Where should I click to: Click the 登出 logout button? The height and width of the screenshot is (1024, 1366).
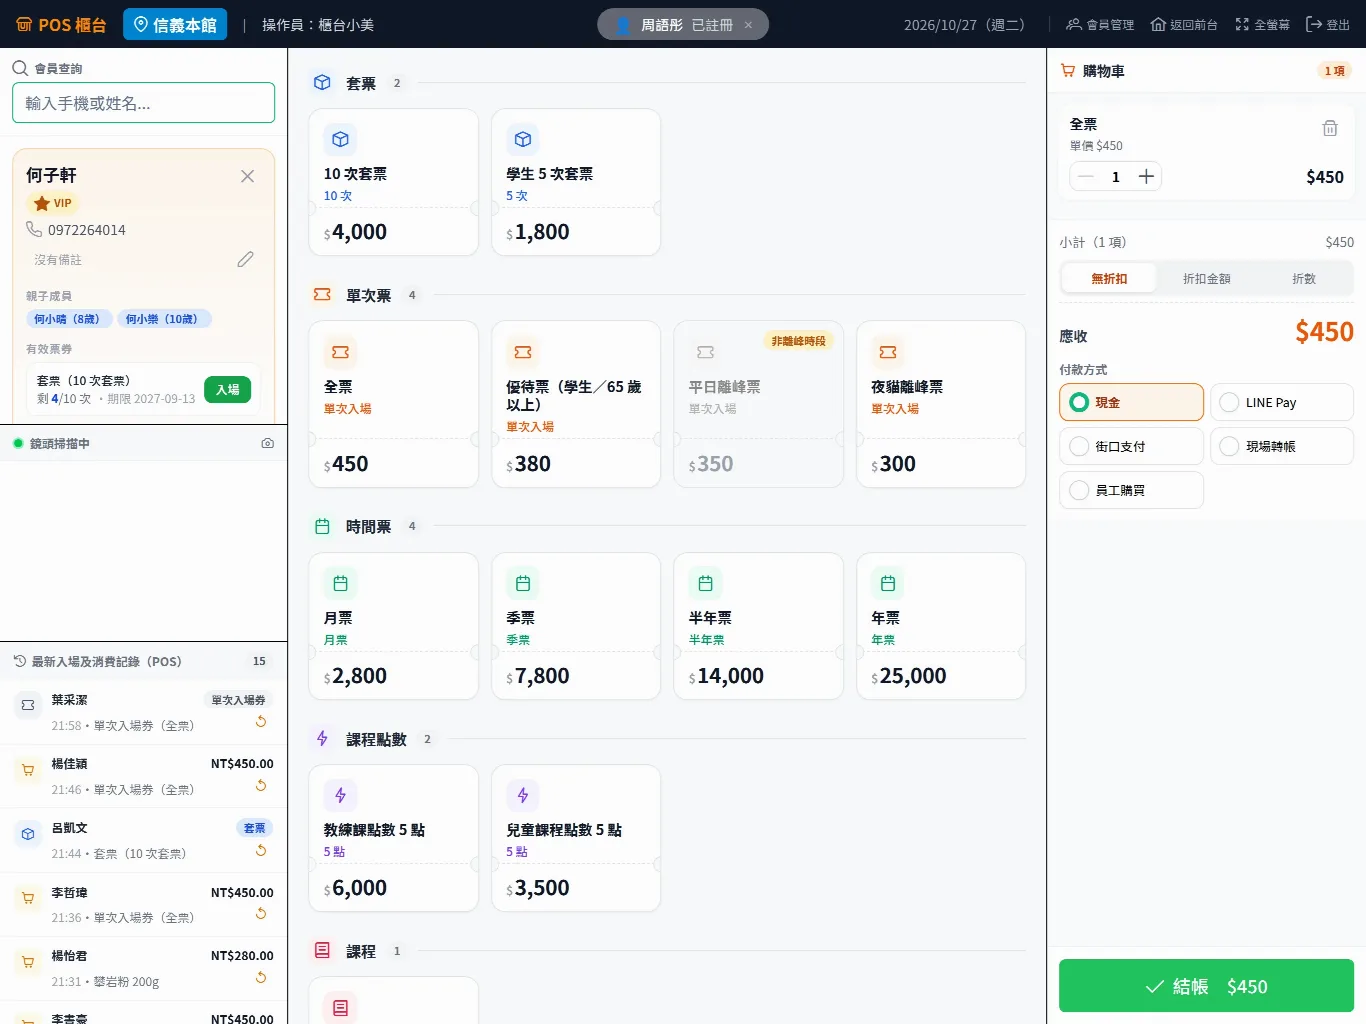pos(1328,25)
